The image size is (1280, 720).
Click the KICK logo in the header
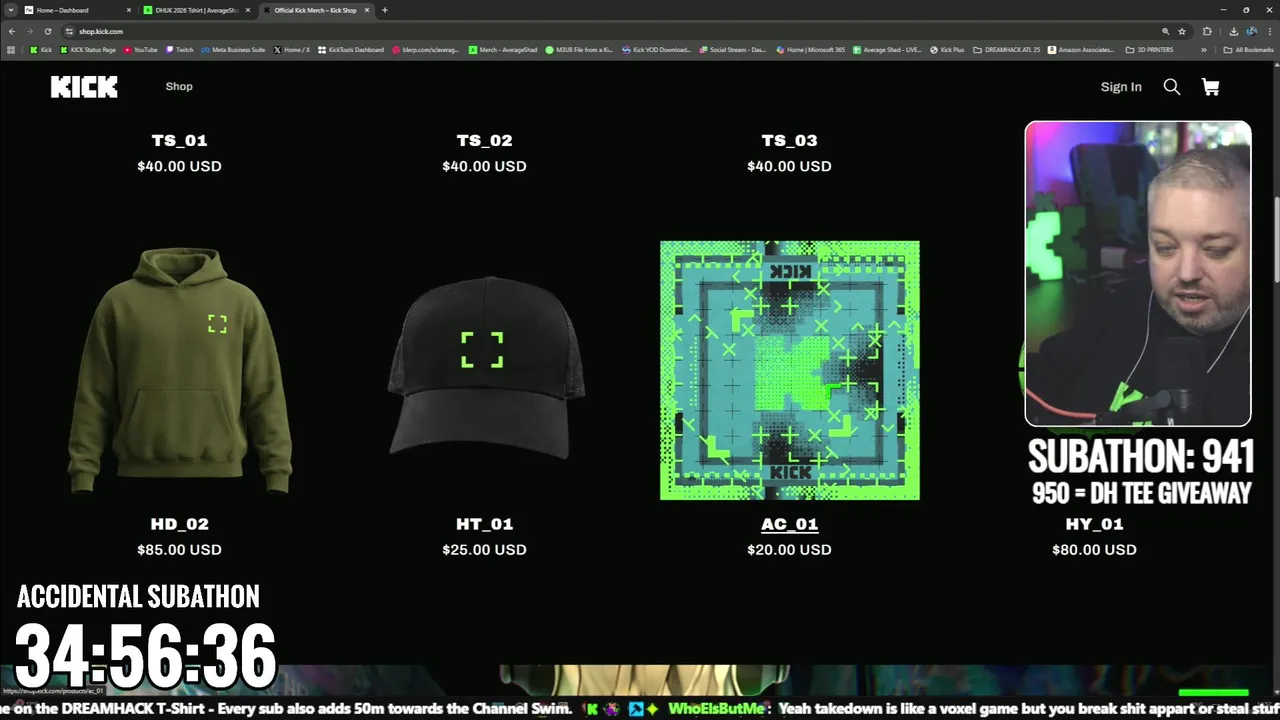click(84, 87)
